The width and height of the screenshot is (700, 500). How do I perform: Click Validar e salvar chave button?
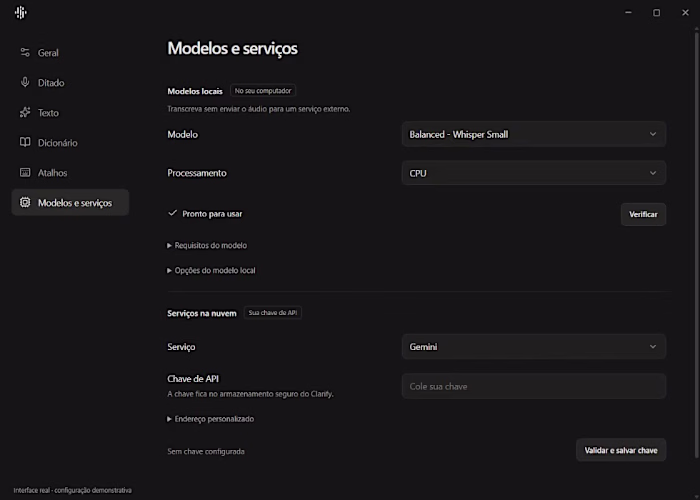[x=621, y=450]
